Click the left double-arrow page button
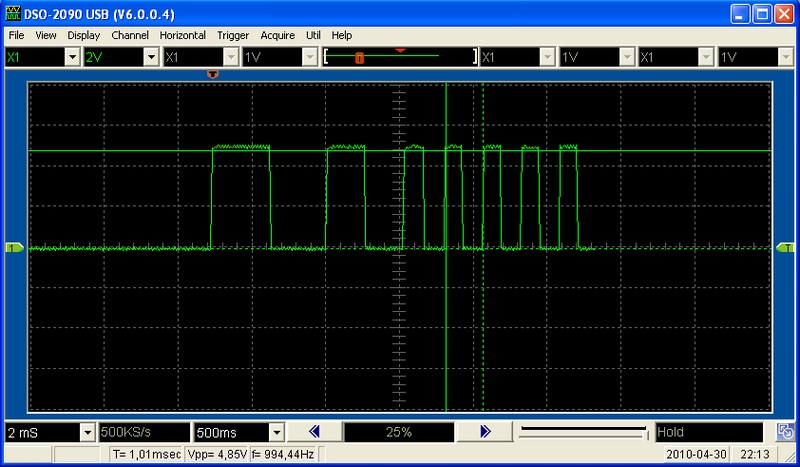800x467 pixels. [x=314, y=432]
